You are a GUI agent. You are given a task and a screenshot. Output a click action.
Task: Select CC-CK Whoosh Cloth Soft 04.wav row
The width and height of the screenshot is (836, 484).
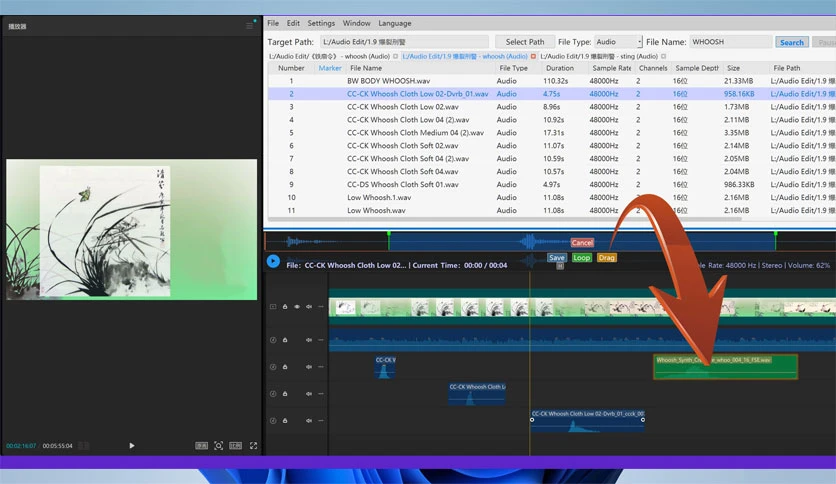click(x=552, y=172)
